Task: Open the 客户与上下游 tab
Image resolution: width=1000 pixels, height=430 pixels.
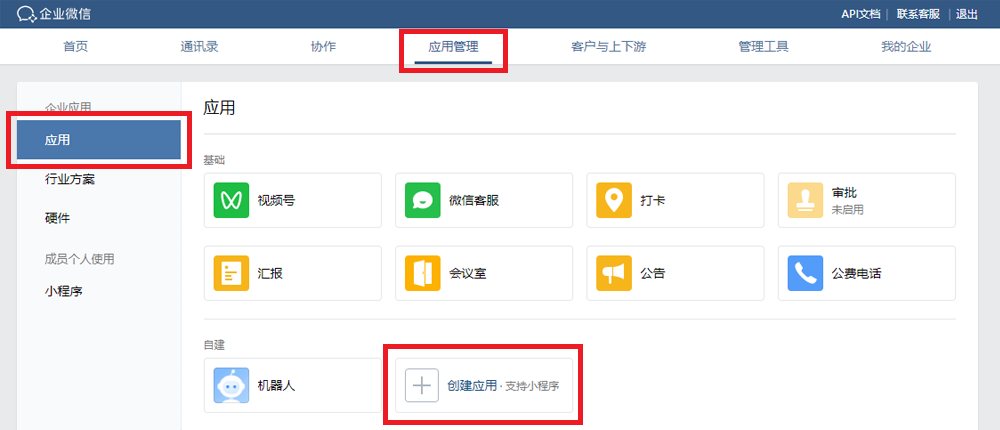Action: point(608,47)
